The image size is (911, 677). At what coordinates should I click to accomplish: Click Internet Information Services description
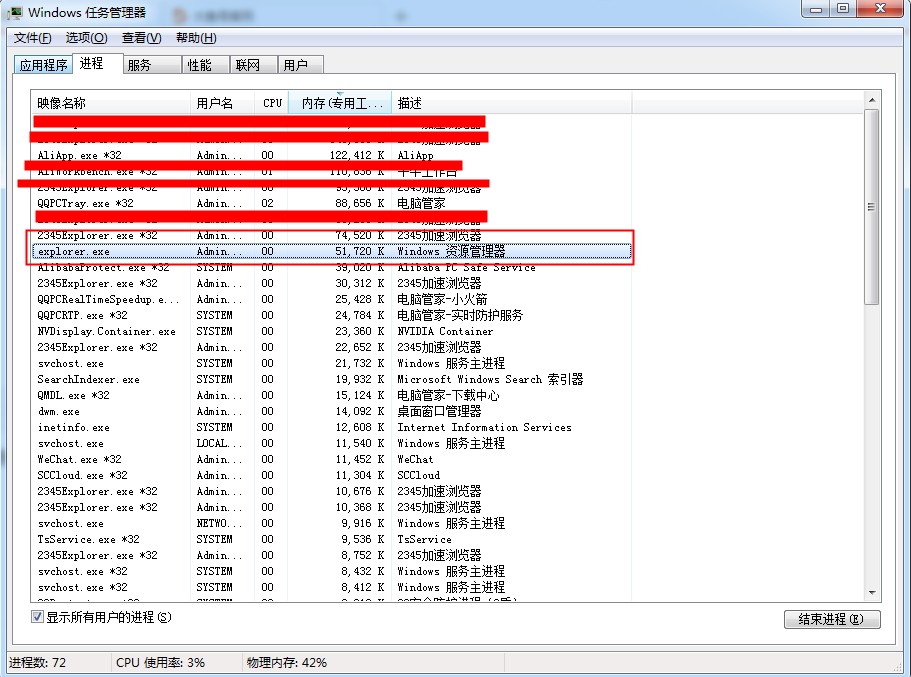485,427
